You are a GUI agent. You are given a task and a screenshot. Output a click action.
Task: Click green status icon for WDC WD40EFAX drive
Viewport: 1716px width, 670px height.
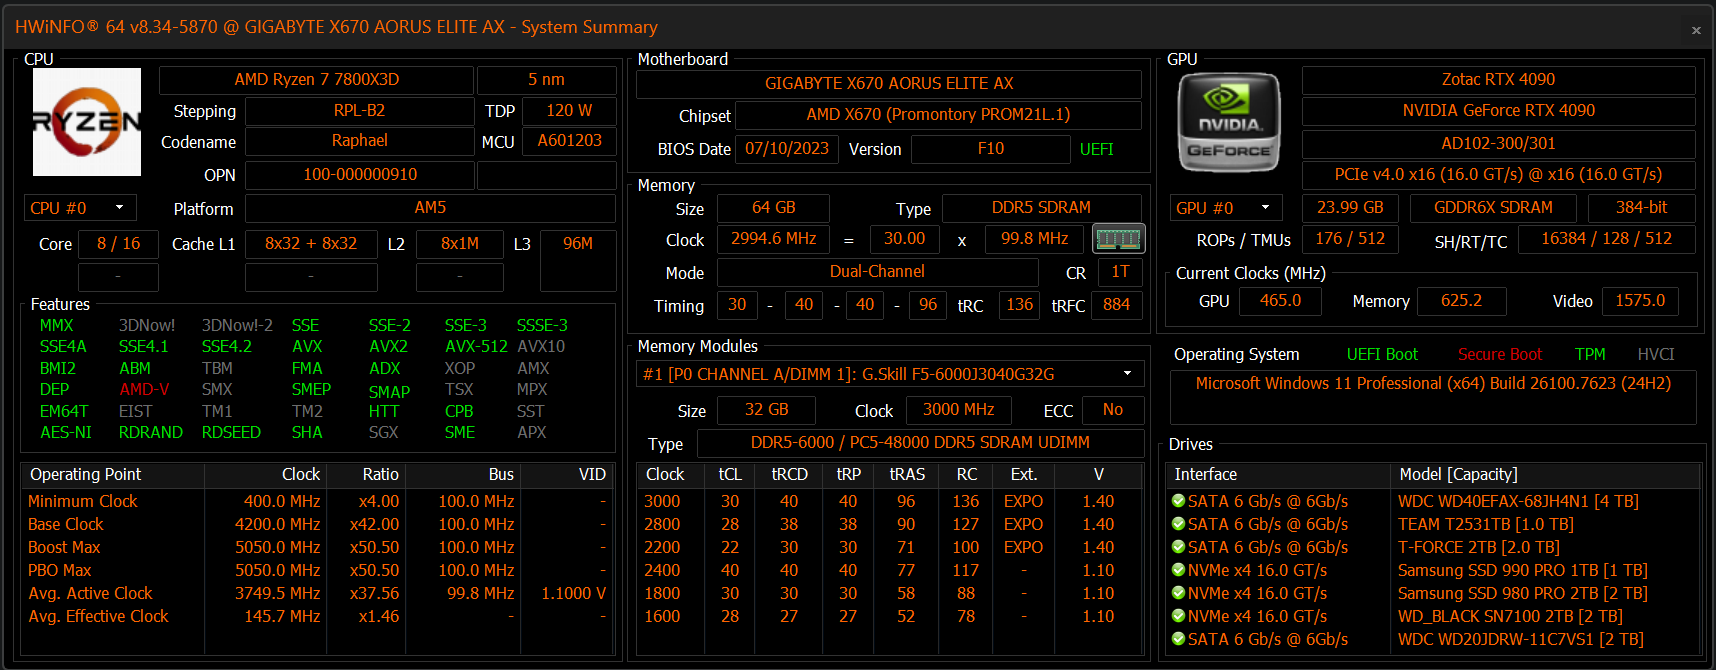point(1179,501)
